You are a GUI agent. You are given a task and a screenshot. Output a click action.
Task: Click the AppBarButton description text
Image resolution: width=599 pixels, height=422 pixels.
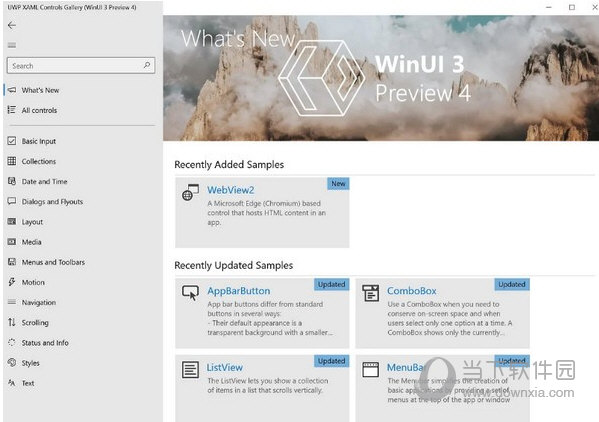click(270, 318)
